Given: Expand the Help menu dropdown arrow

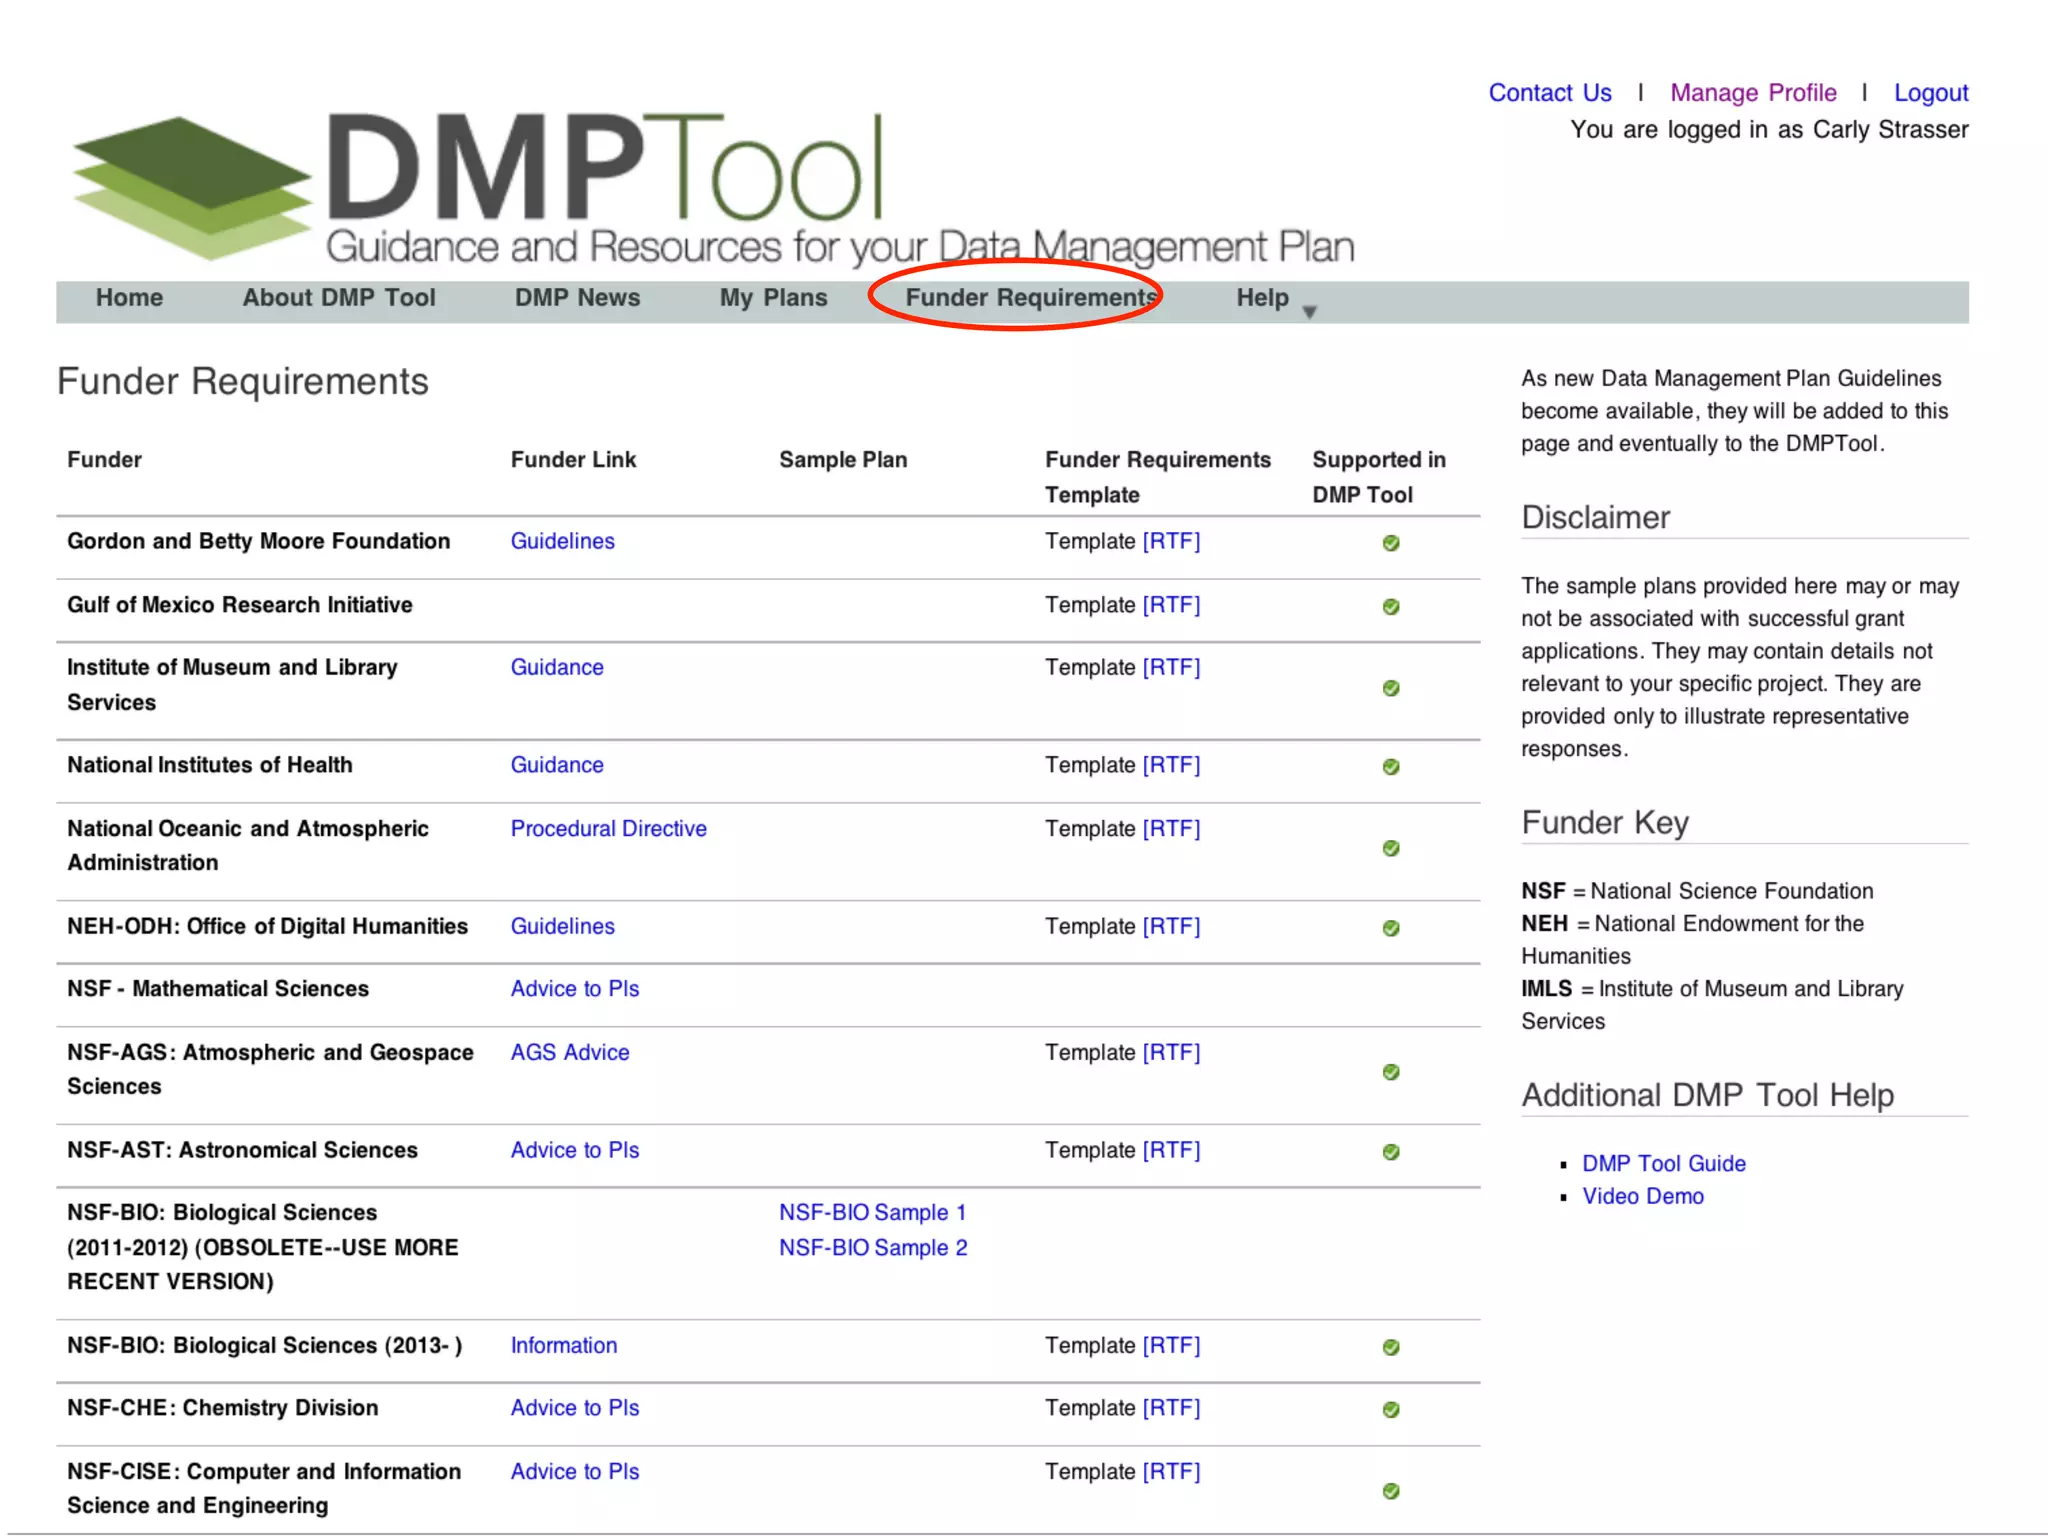Looking at the screenshot, I should [1309, 312].
